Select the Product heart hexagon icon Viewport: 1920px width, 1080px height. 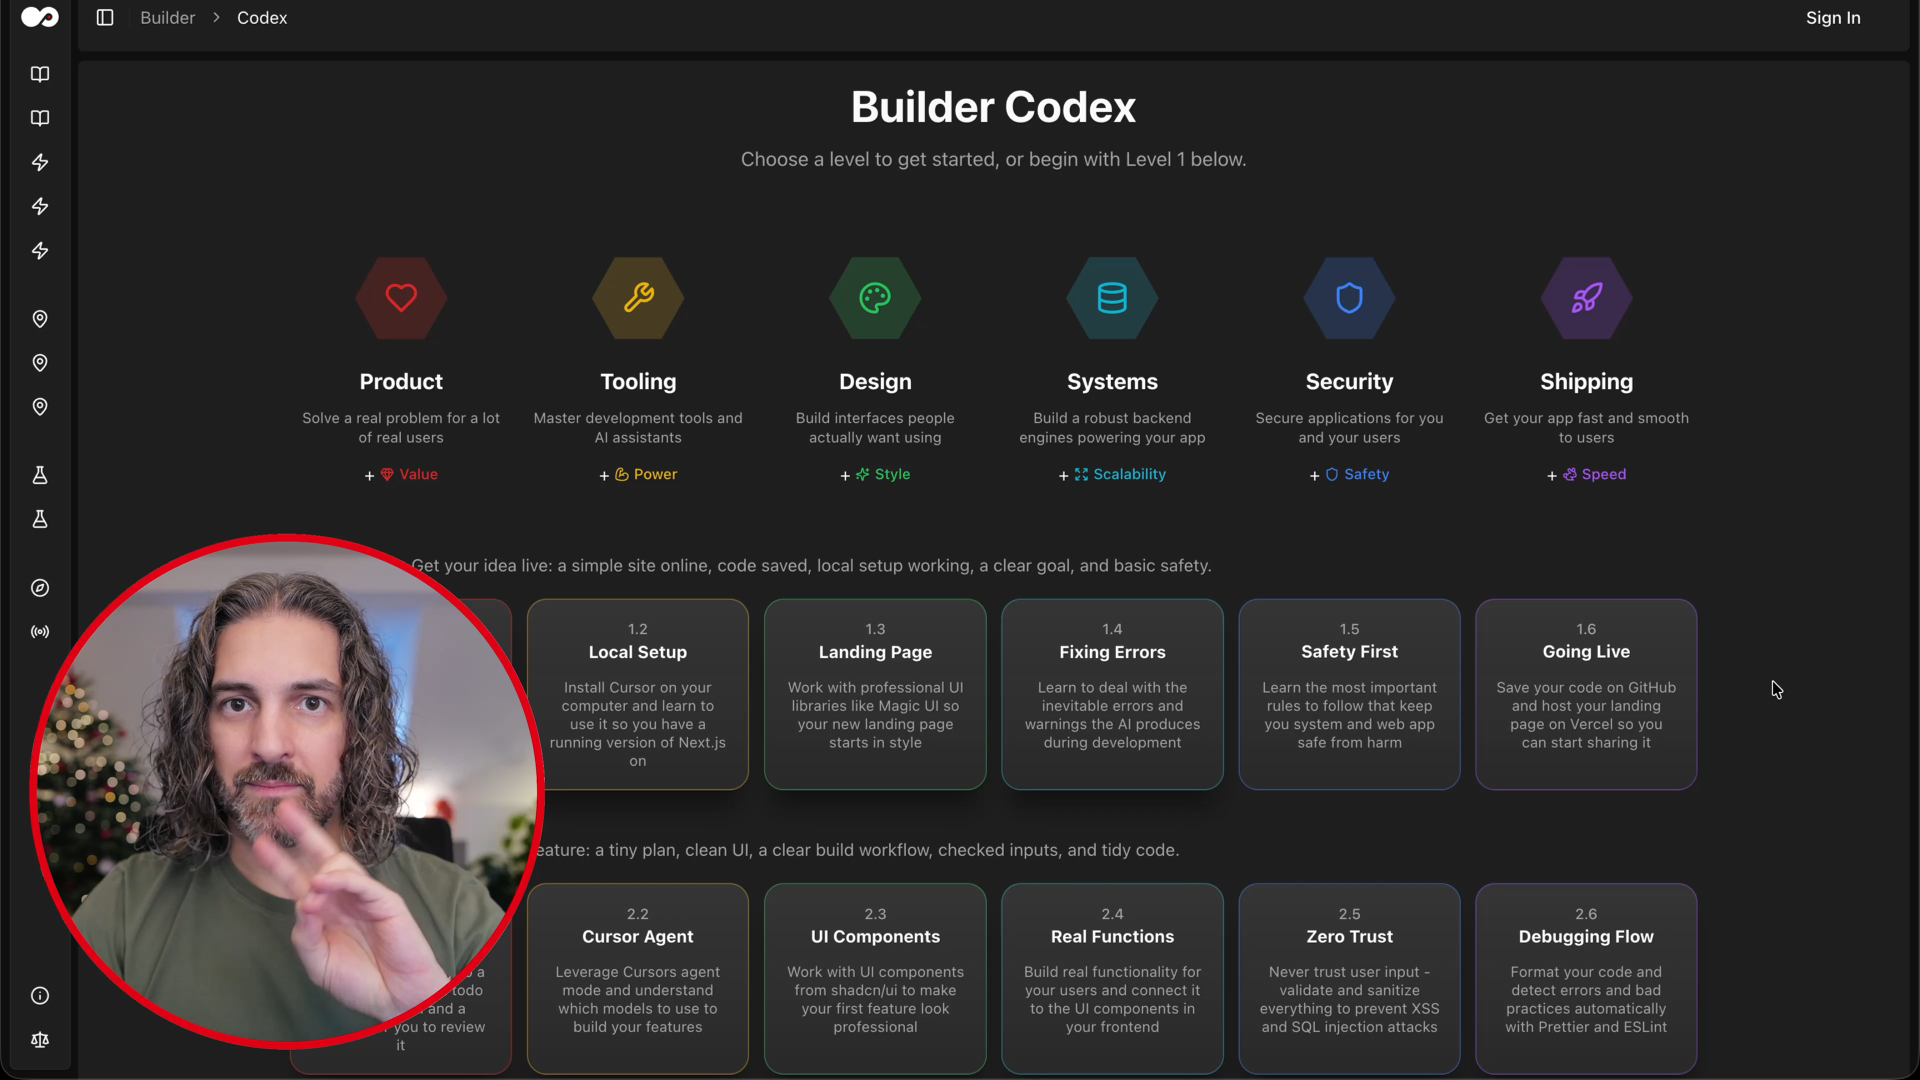click(x=400, y=298)
